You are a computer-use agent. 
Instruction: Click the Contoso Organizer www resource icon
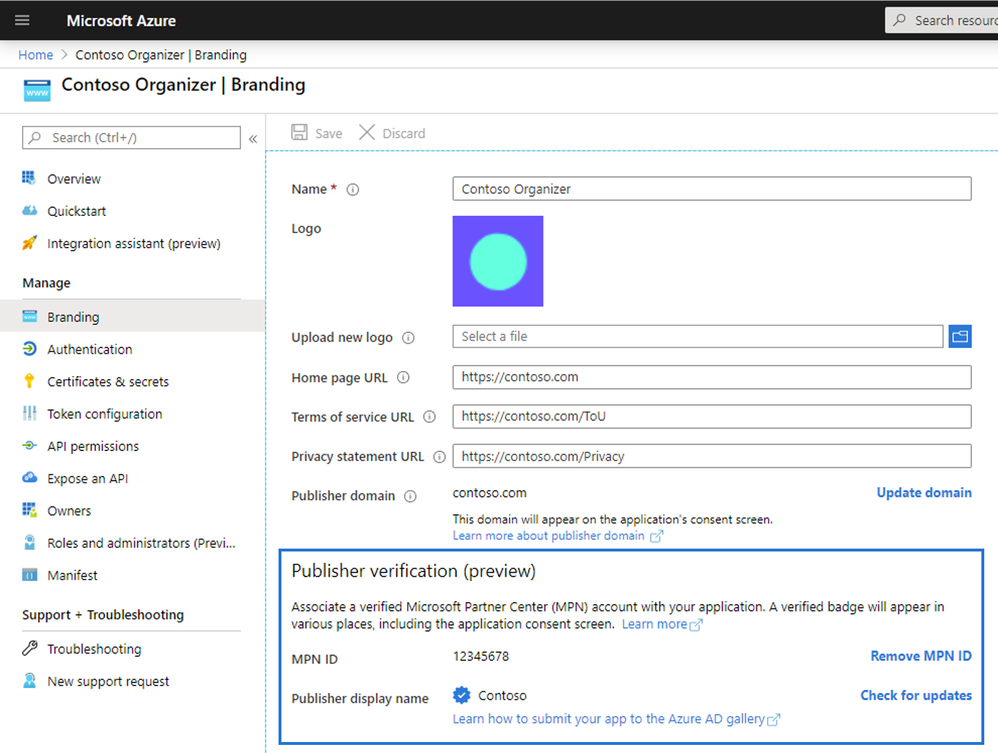[37, 90]
